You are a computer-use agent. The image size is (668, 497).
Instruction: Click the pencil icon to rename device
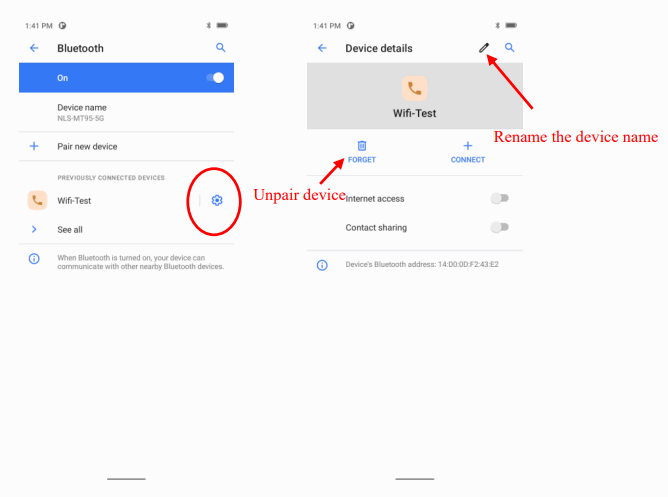[x=484, y=48]
